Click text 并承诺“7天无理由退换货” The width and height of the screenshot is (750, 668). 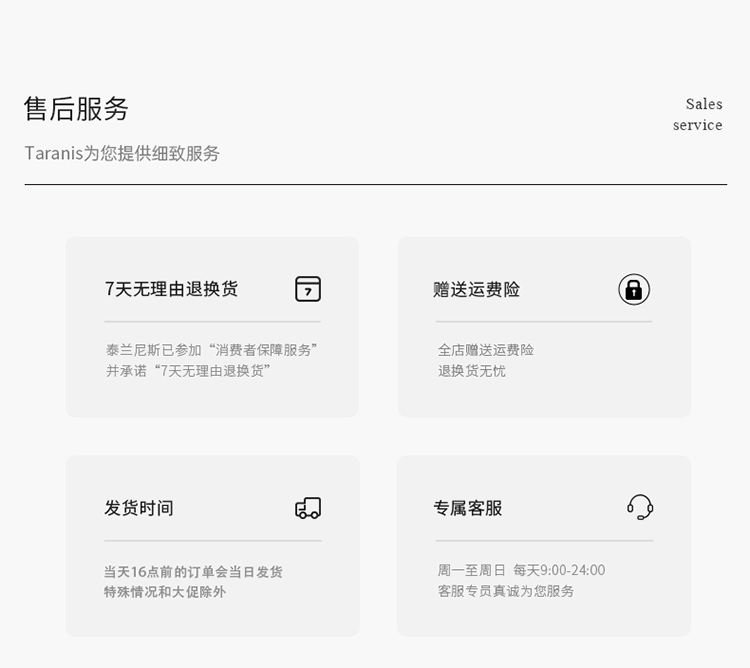[188, 371]
